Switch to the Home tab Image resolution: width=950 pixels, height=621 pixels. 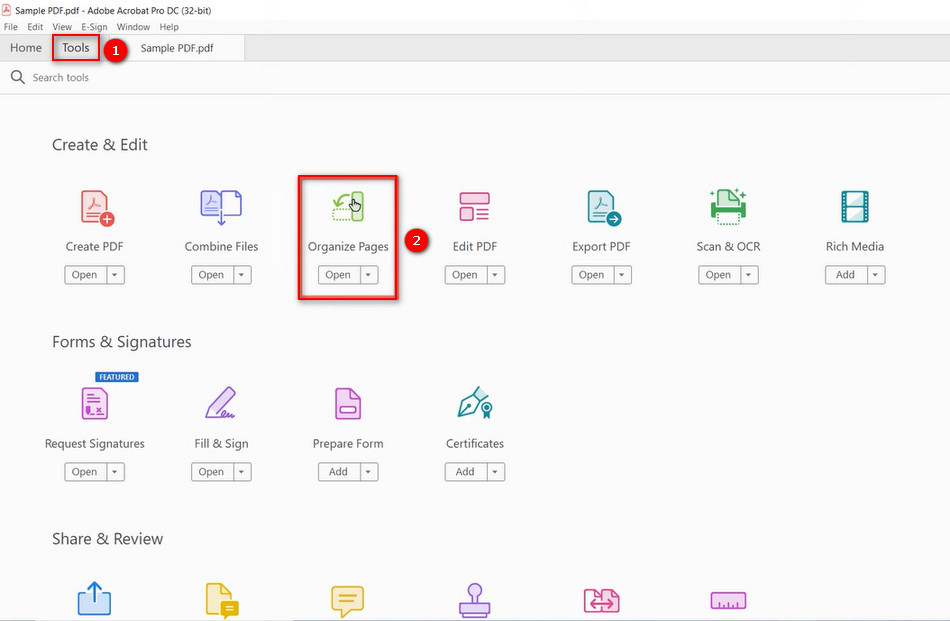26,48
